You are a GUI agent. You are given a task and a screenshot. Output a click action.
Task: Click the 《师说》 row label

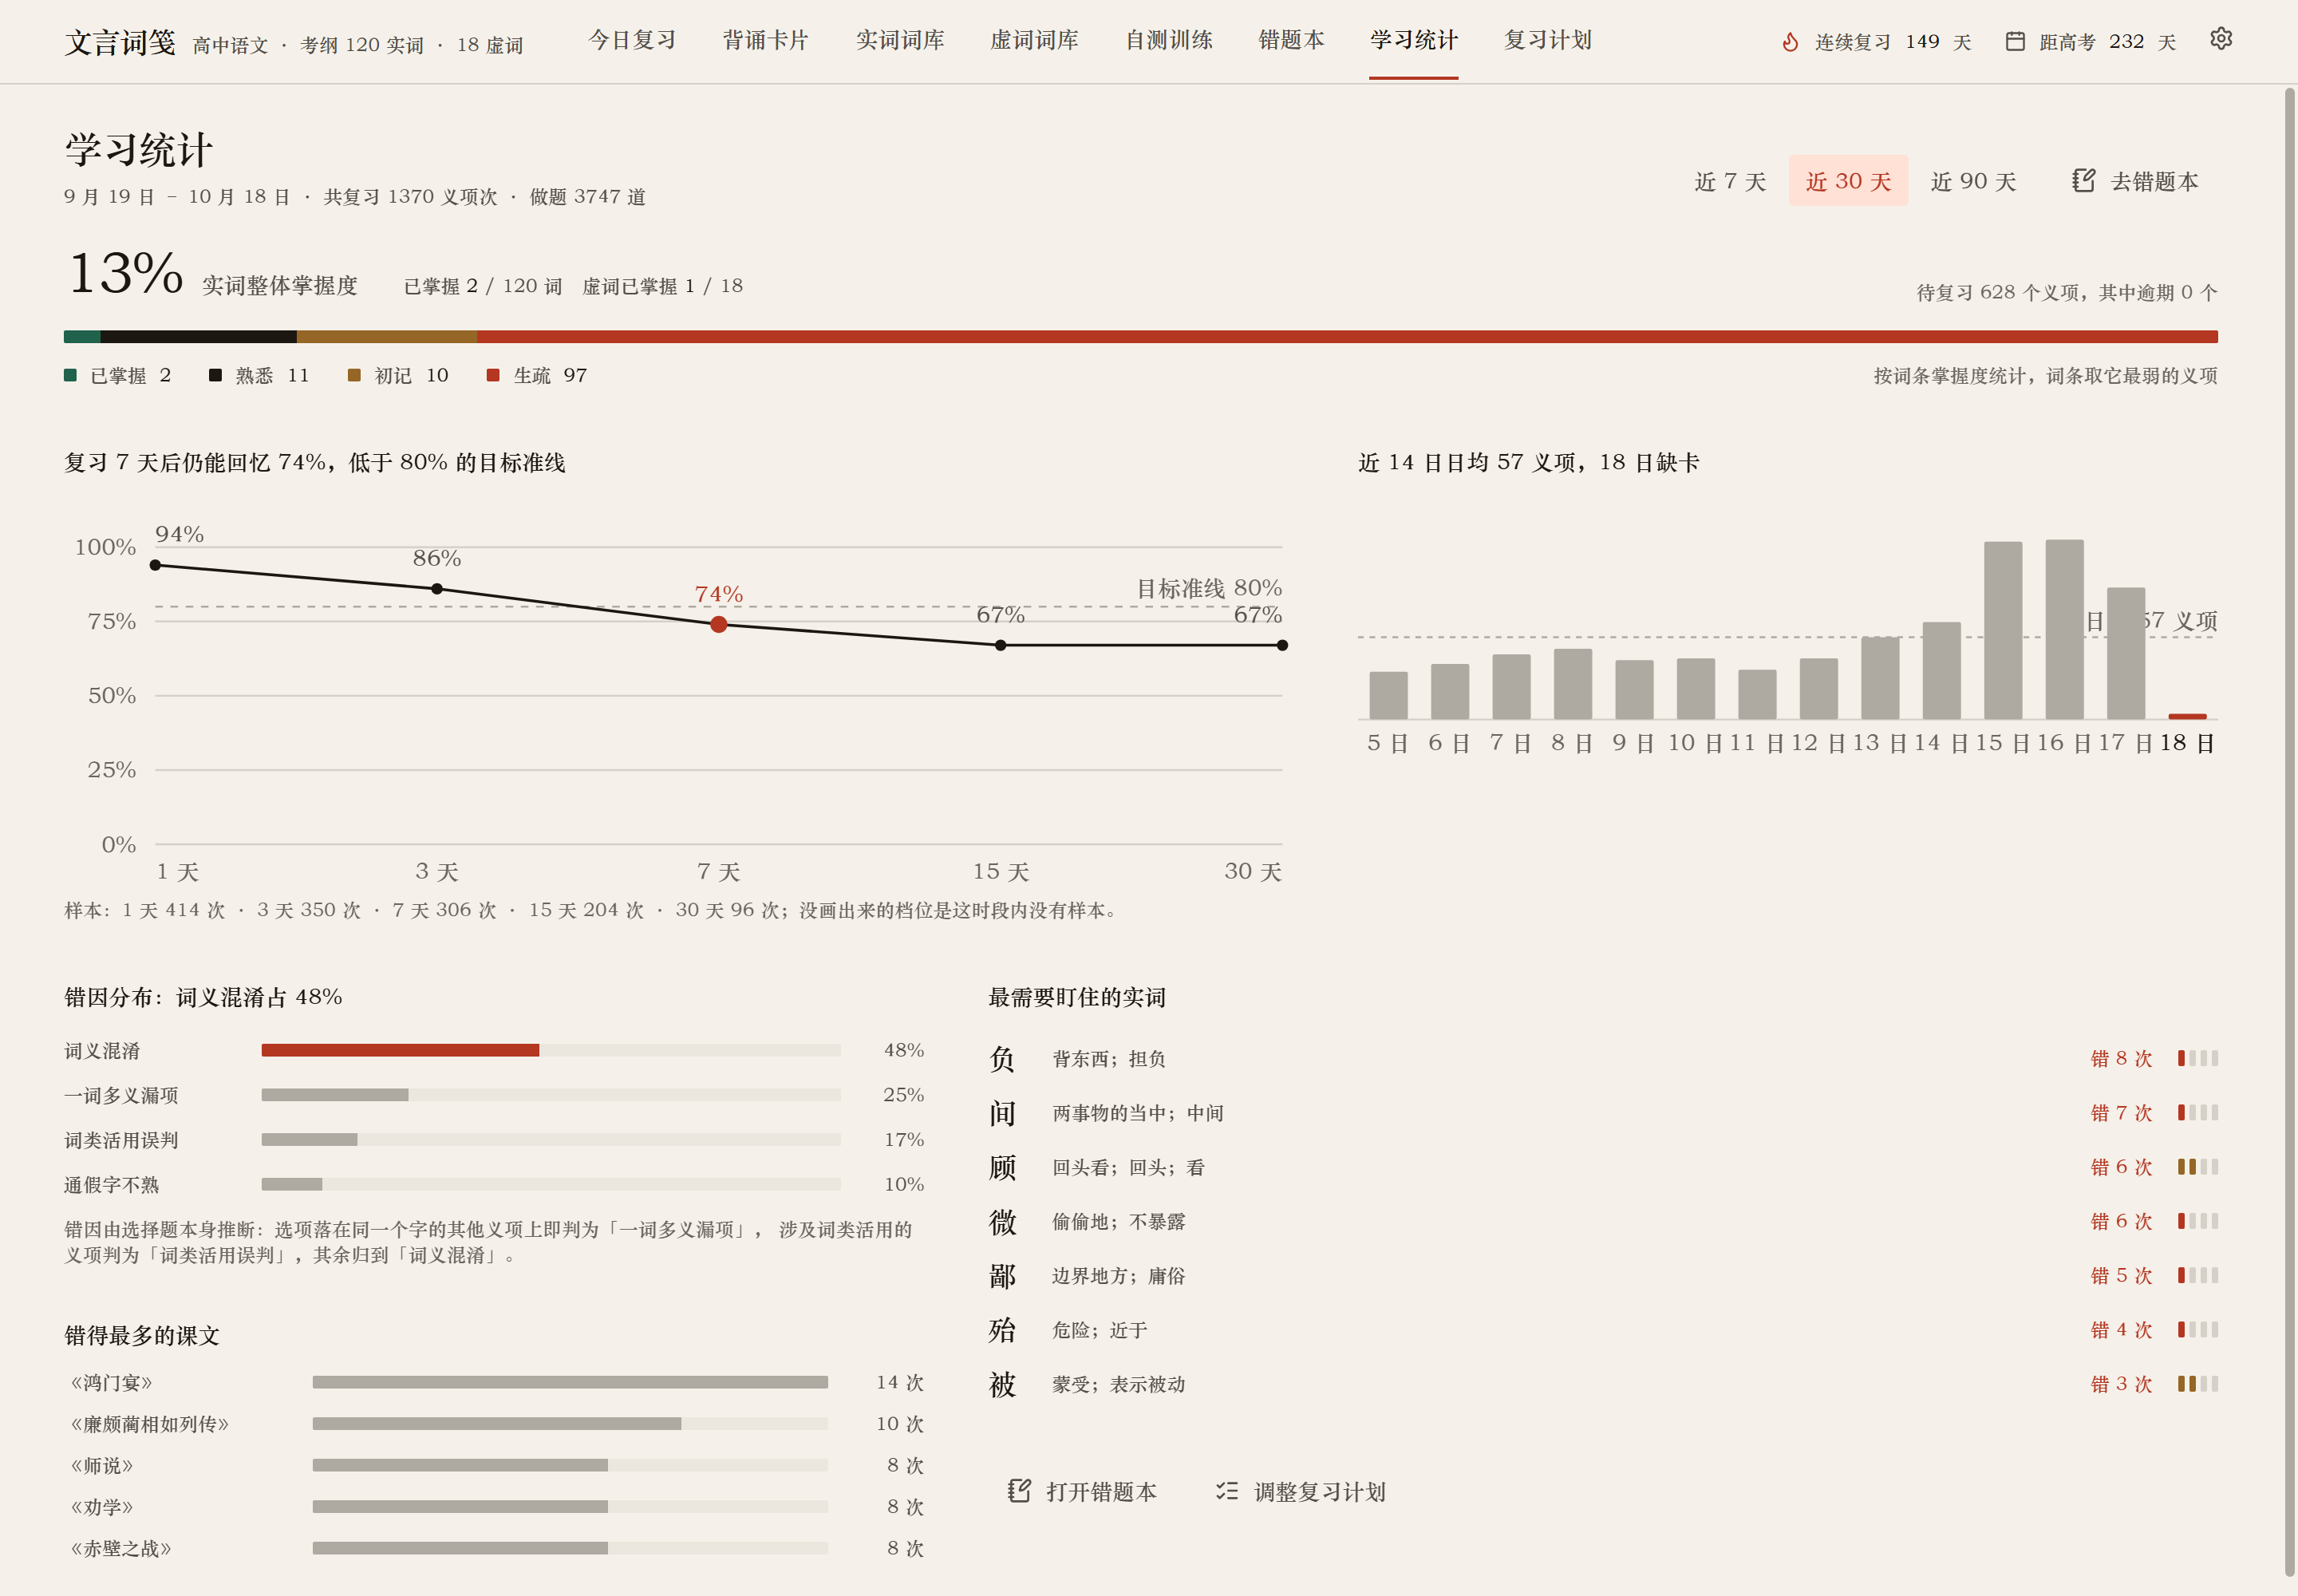[x=101, y=1465]
